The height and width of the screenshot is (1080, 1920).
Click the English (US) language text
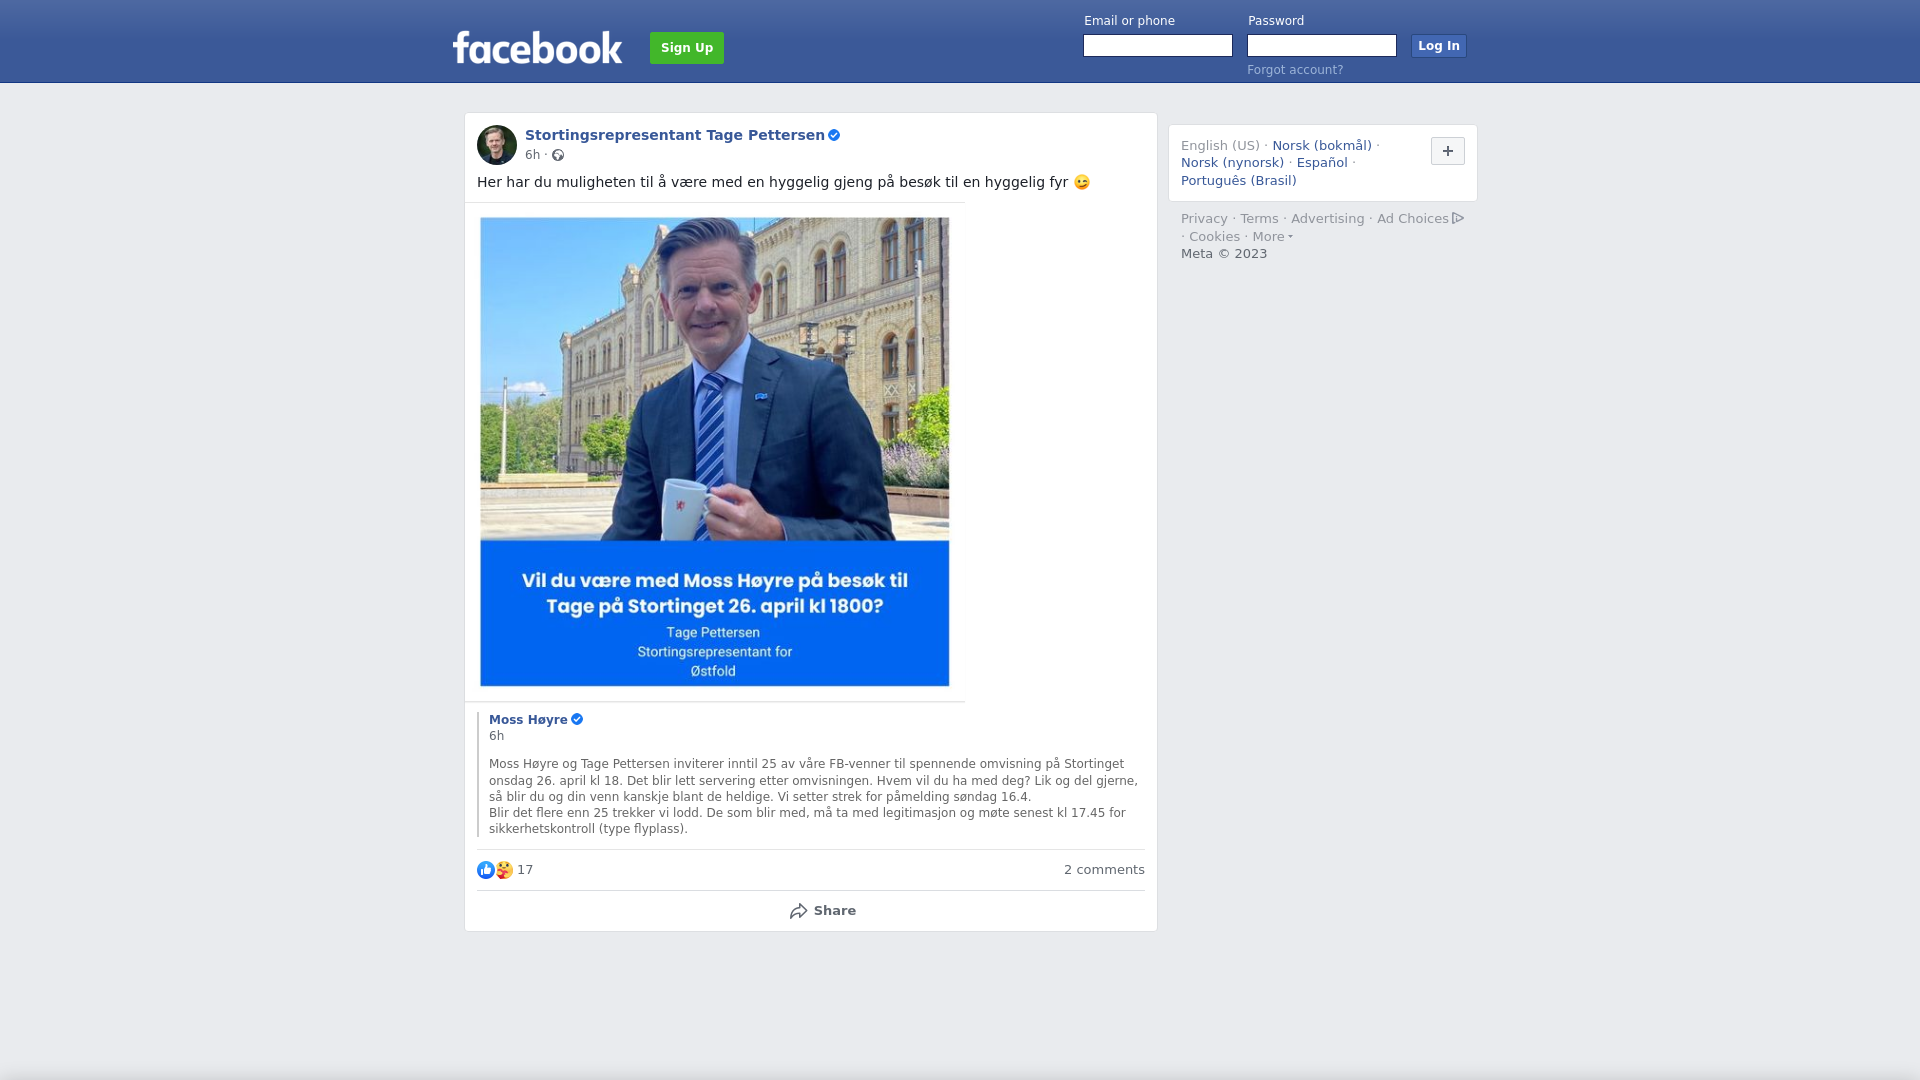(x=1220, y=146)
